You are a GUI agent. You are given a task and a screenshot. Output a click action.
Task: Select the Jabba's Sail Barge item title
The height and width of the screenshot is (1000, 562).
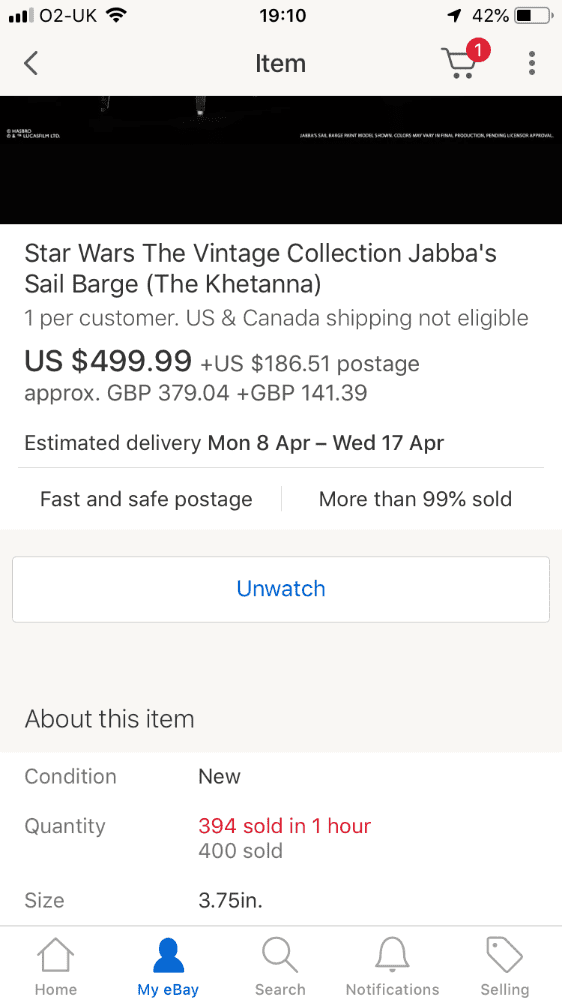click(260, 268)
